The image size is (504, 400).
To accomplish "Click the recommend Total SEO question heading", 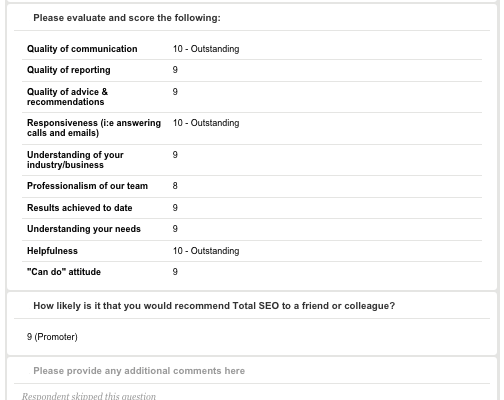I will coord(214,306).
